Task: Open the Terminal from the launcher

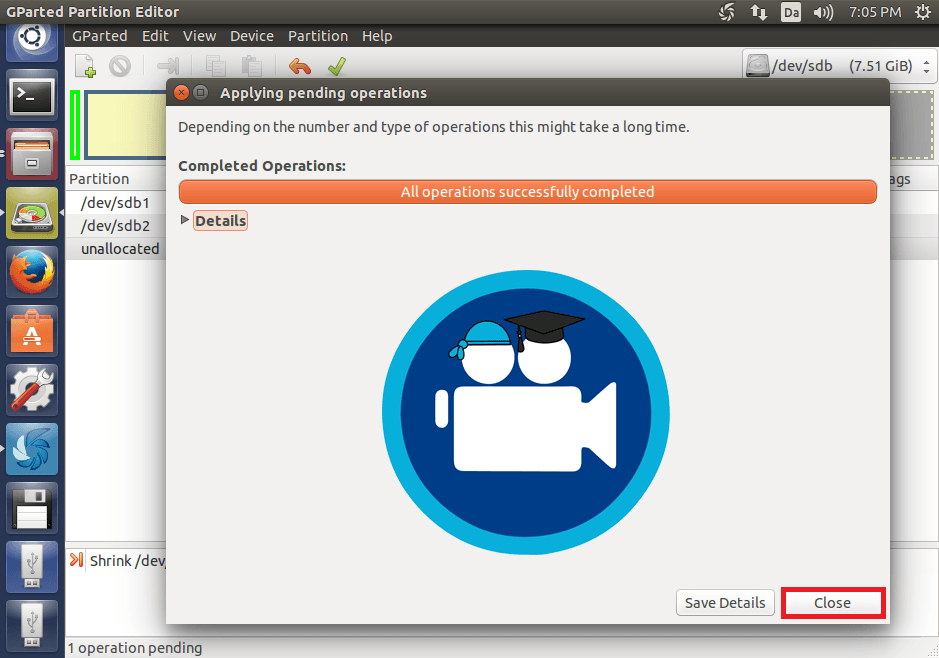Action: (32, 96)
